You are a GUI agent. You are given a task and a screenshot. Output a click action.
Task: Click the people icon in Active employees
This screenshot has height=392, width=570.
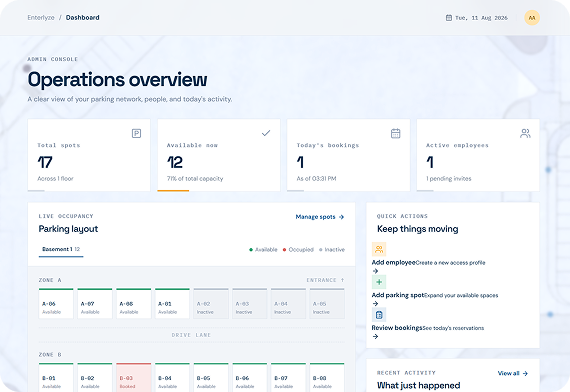(525, 133)
